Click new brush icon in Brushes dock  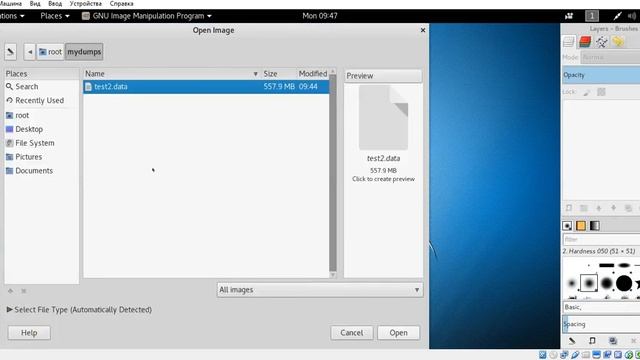(x=592, y=341)
